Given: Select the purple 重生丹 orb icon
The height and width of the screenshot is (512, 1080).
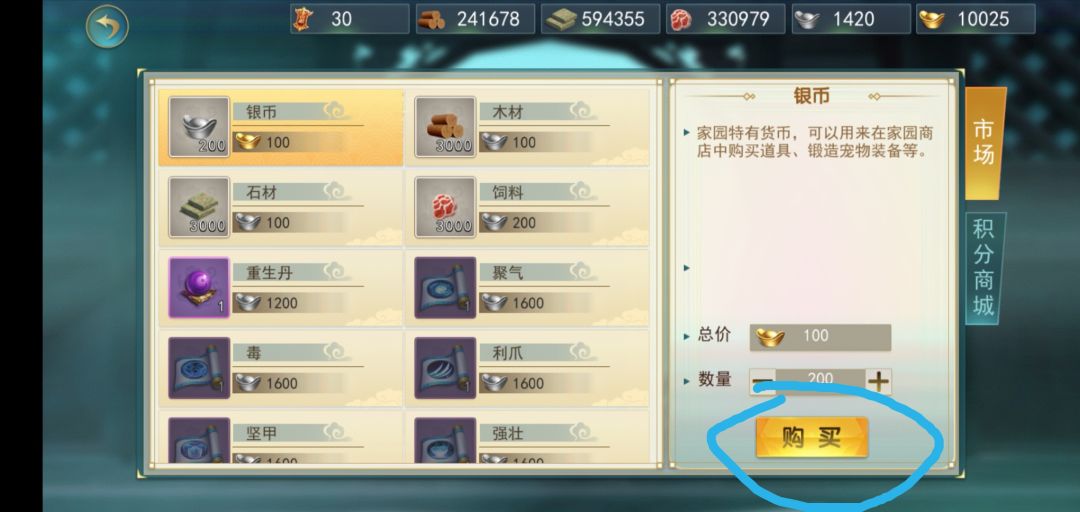Looking at the screenshot, I should point(199,287).
